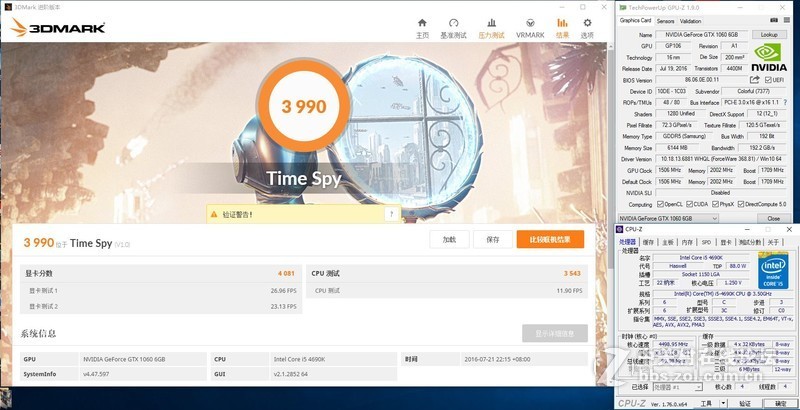Click the 验证警告 warning triangle icon
The width and height of the screenshot is (800, 410).
[x=214, y=215]
